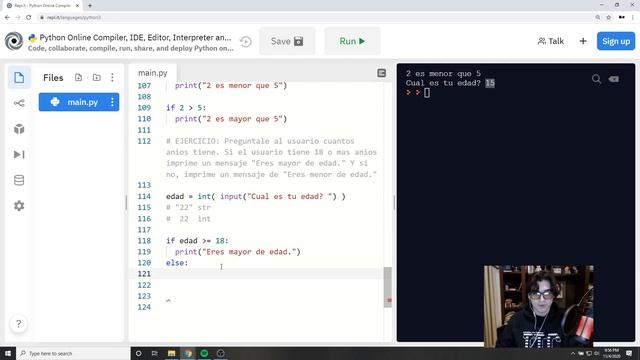Click the browser address bar
Viewport: 640px width, 360px height.
[x=314, y=18]
